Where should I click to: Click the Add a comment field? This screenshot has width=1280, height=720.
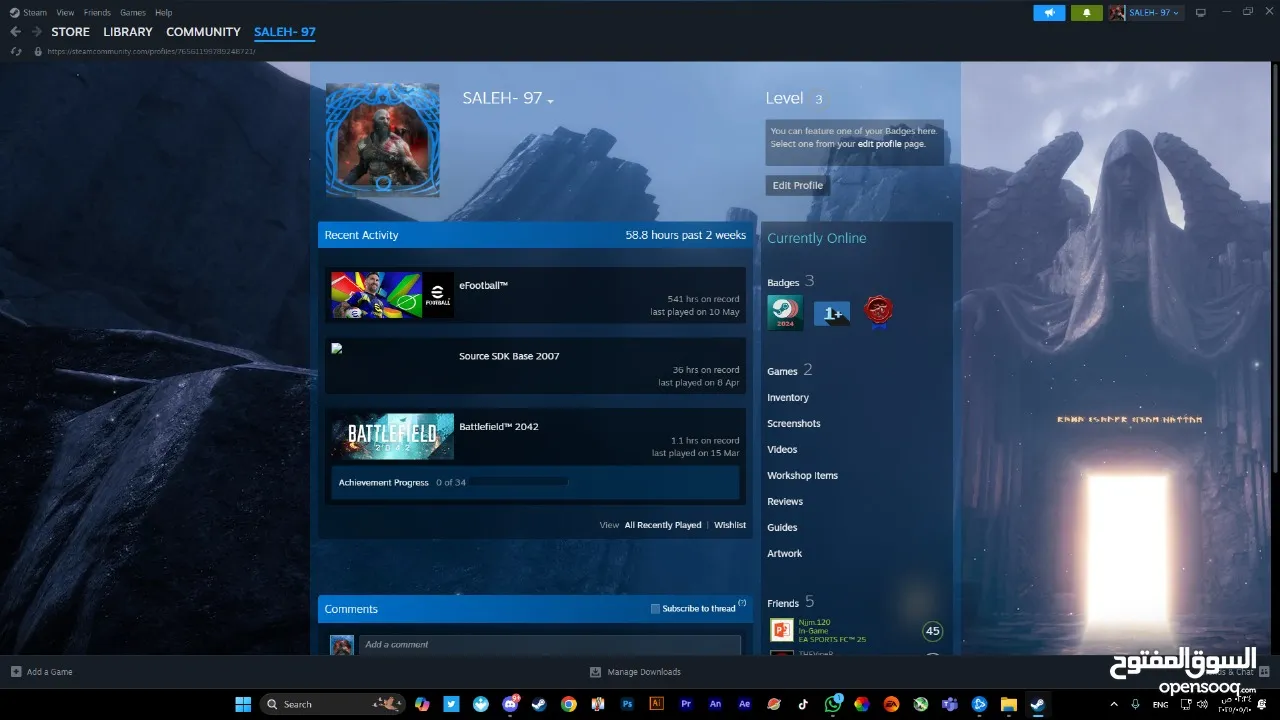pyautogui.click(x=549, y=645)
